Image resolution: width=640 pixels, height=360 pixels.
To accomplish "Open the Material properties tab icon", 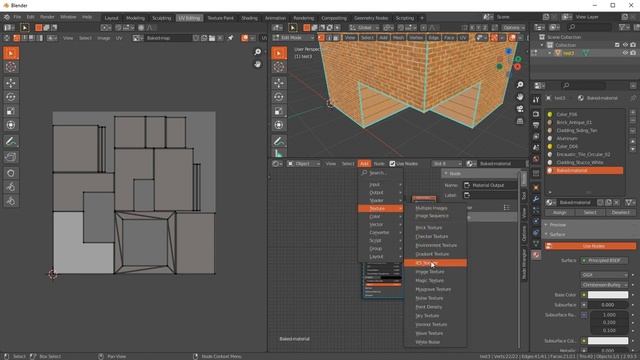I will [536, 255].
